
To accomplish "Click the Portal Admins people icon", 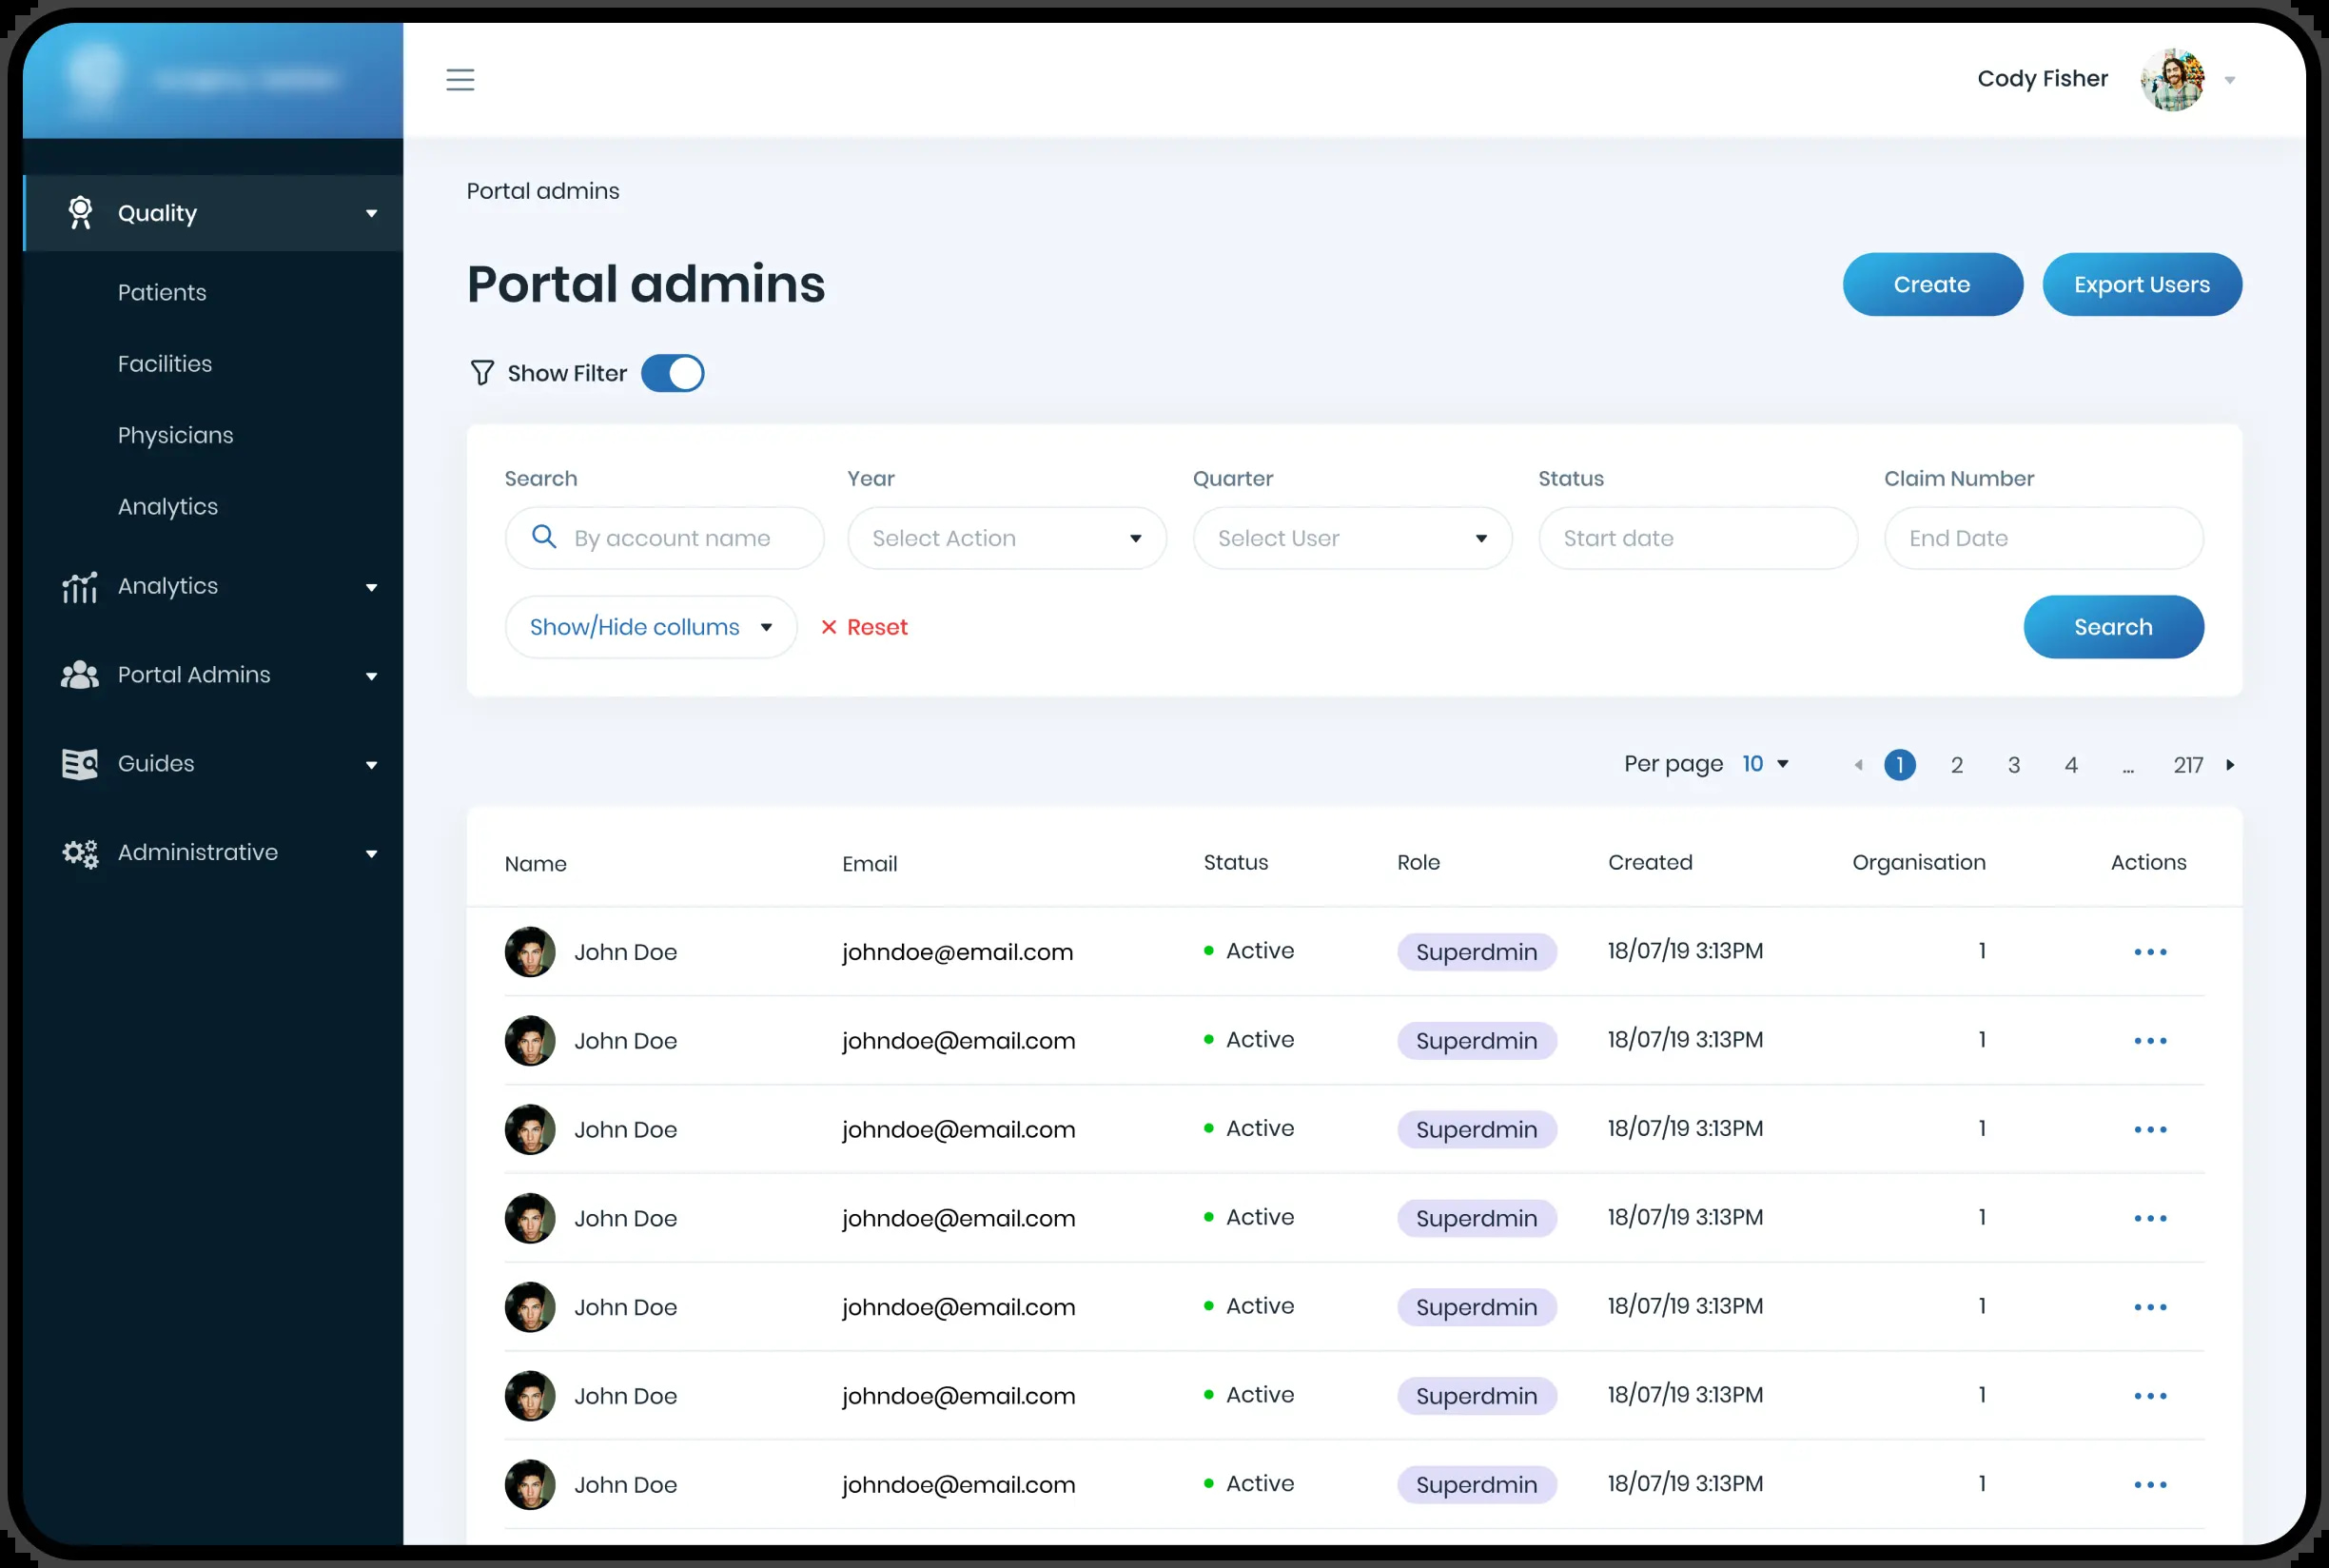I will (80, 675).
